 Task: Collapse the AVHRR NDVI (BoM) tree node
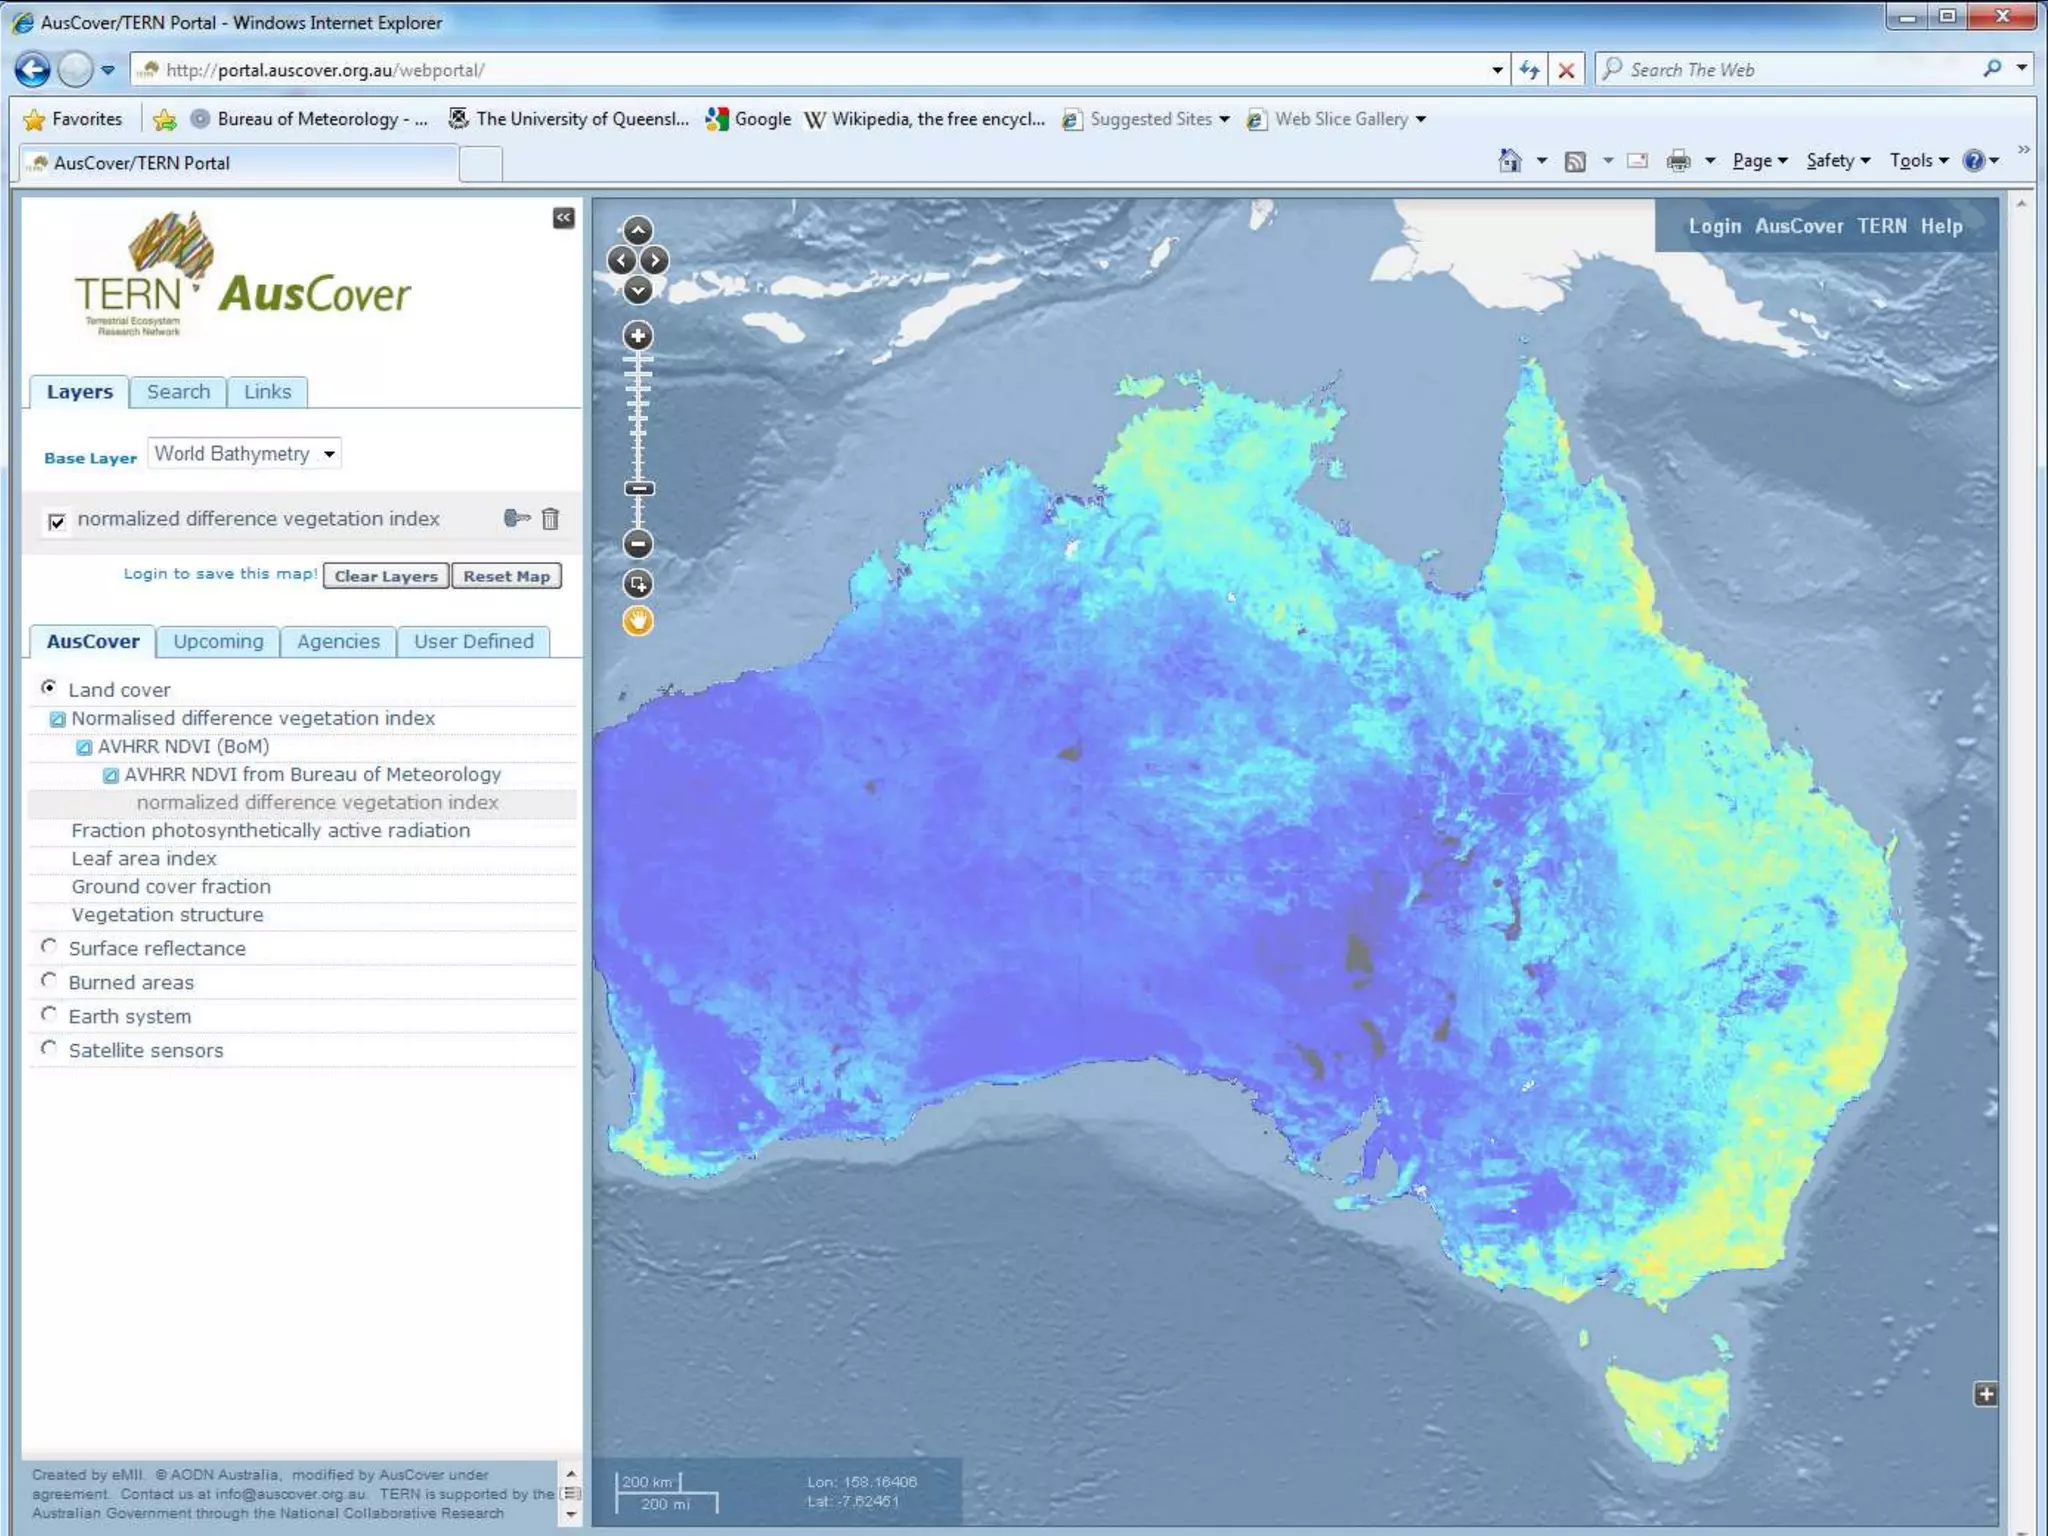[85, 747]
